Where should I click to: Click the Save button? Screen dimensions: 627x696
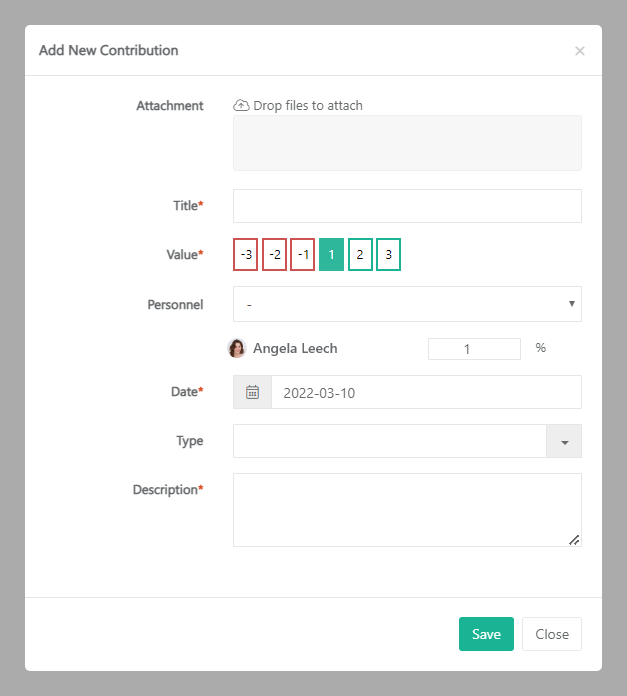click(x=486, y=634)
